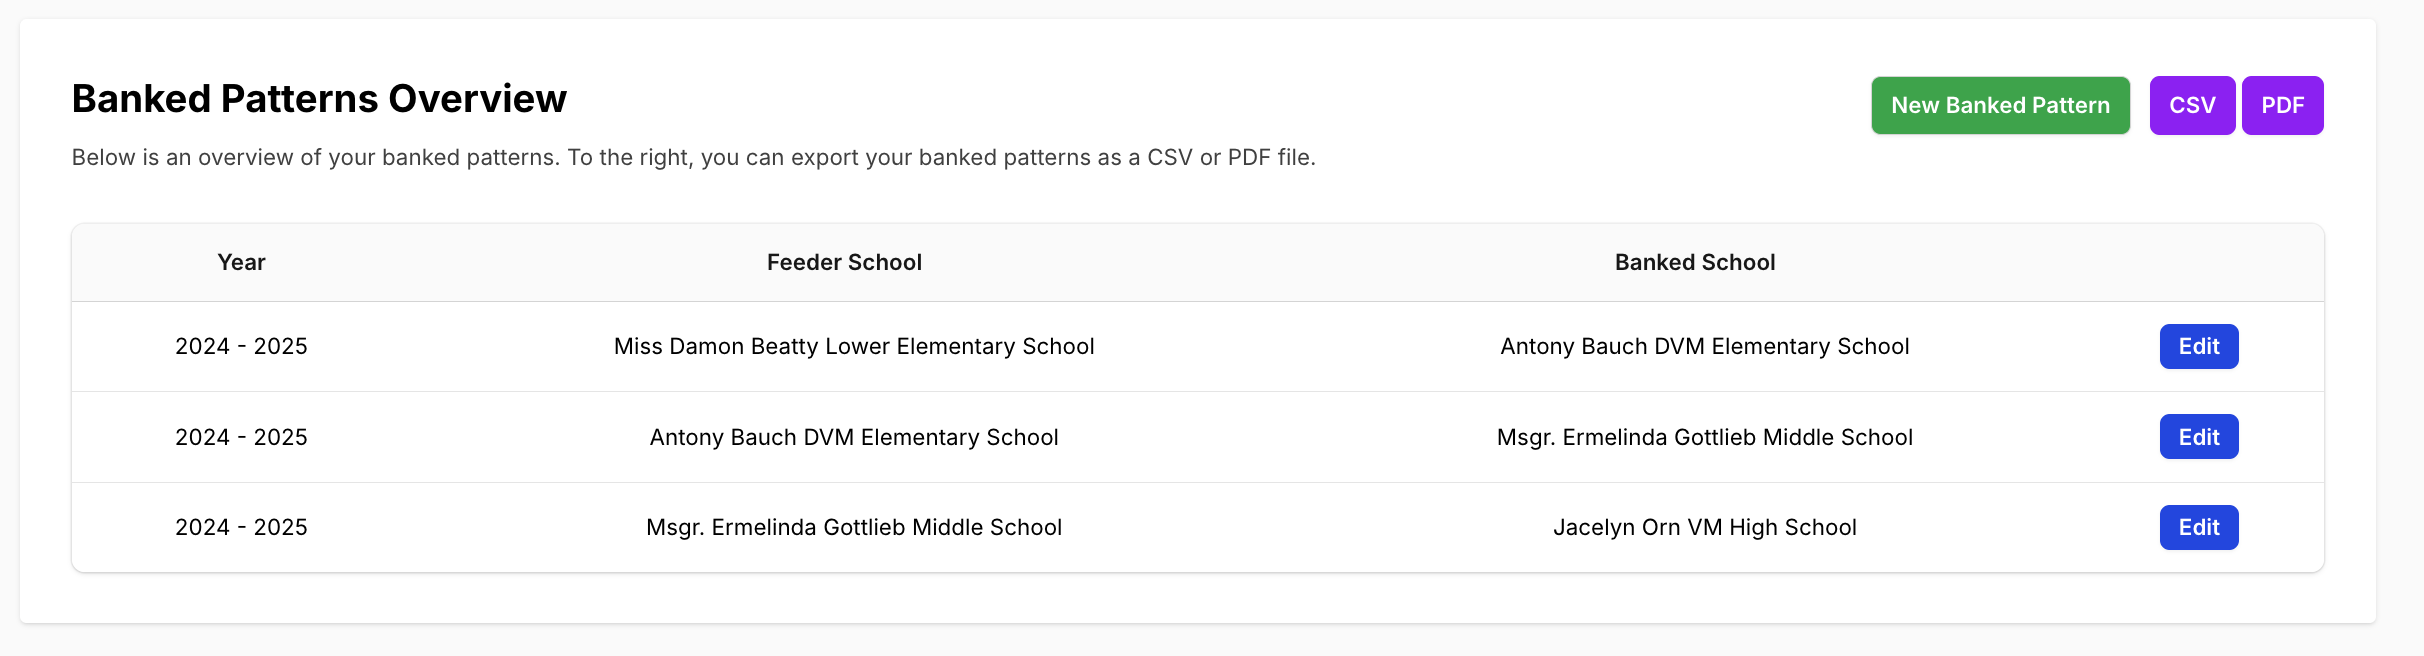The height and width of the screenshot is (656, 2424).
Task: Click the Antony Bauch DVM feeder school cell
Action: [x=854, y=437]
